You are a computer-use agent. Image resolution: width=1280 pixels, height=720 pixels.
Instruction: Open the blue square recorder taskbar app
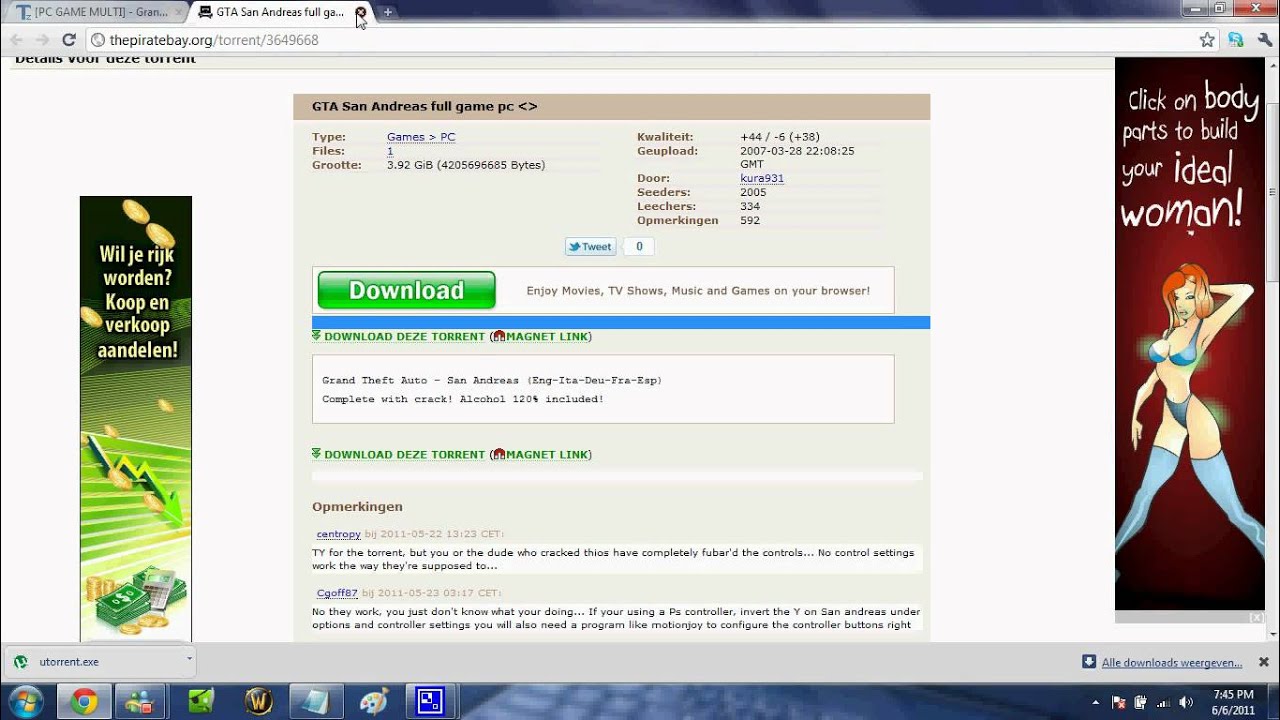click(430, 702)
